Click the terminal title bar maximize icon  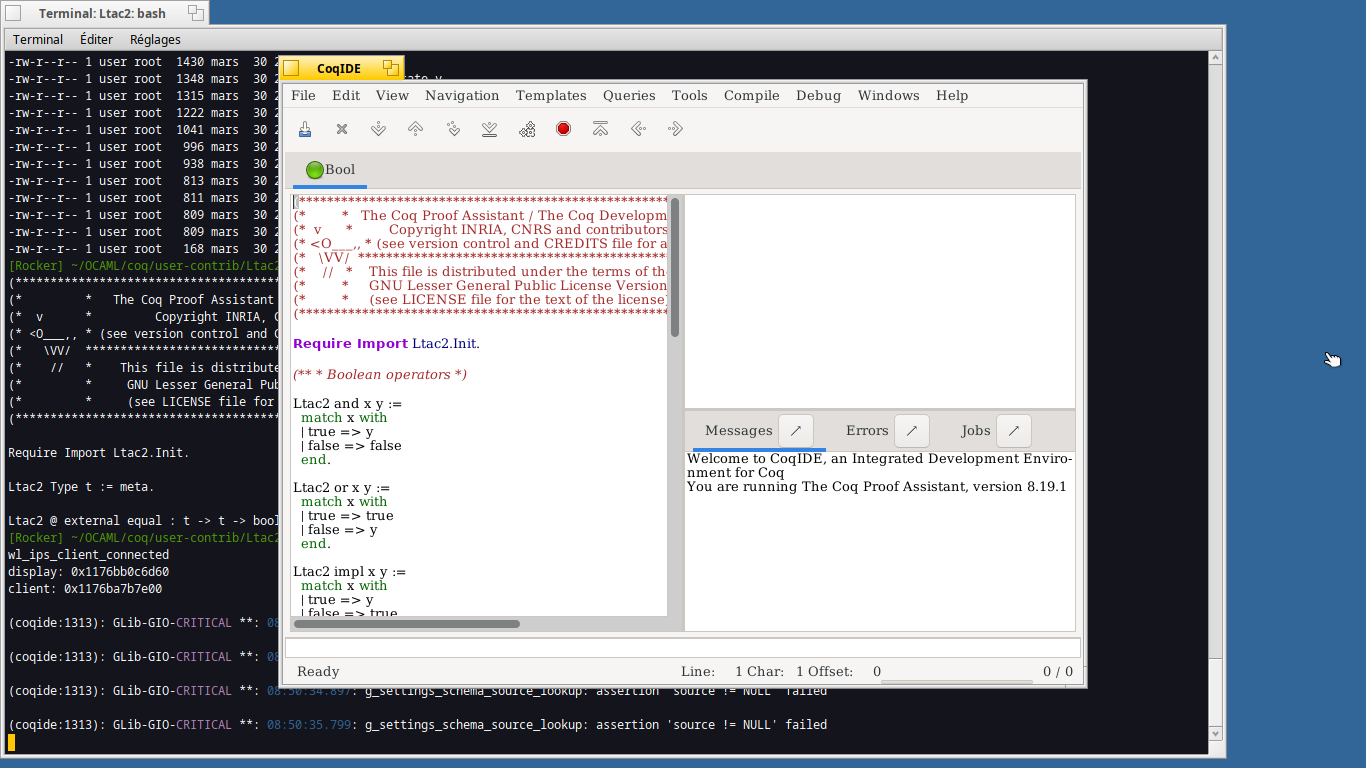pos(196,13)
